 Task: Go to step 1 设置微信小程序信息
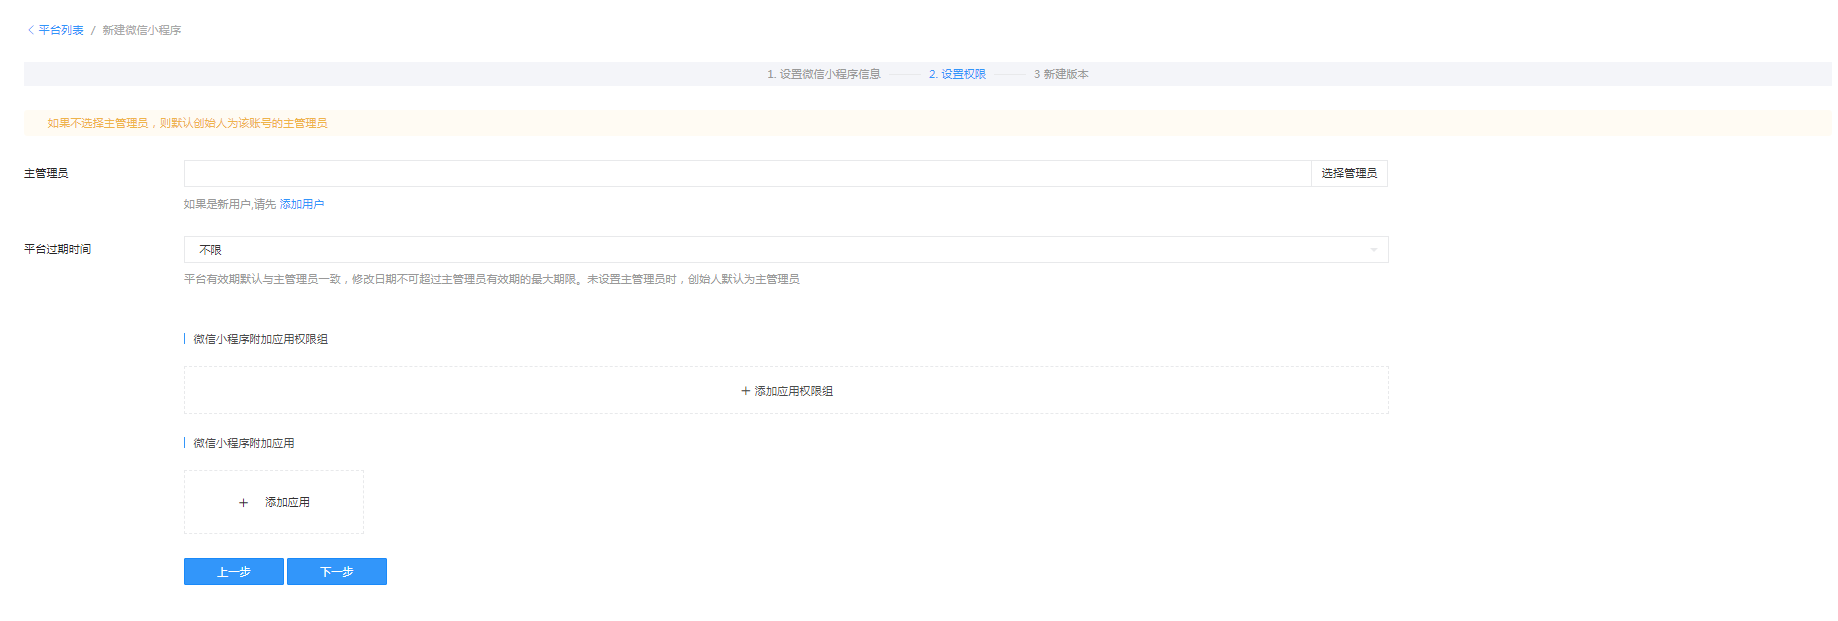tap(824, 74)
